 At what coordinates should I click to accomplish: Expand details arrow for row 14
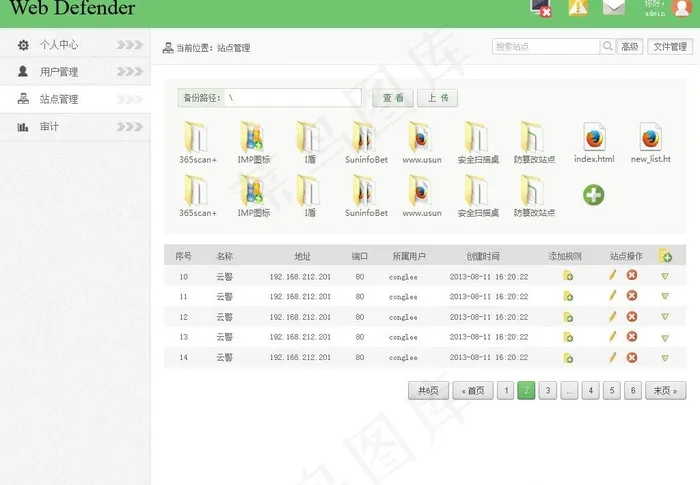tap(665, 358)
